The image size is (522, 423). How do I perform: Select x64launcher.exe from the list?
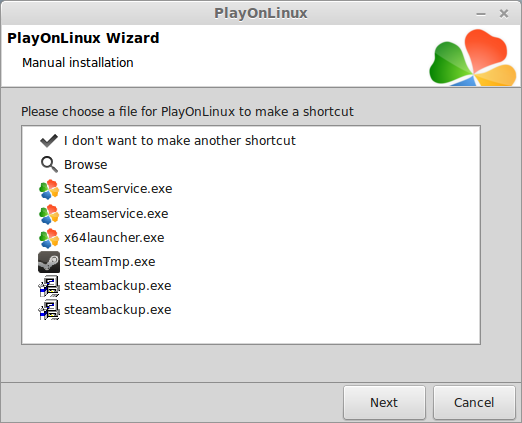click(x=114, y=238)
